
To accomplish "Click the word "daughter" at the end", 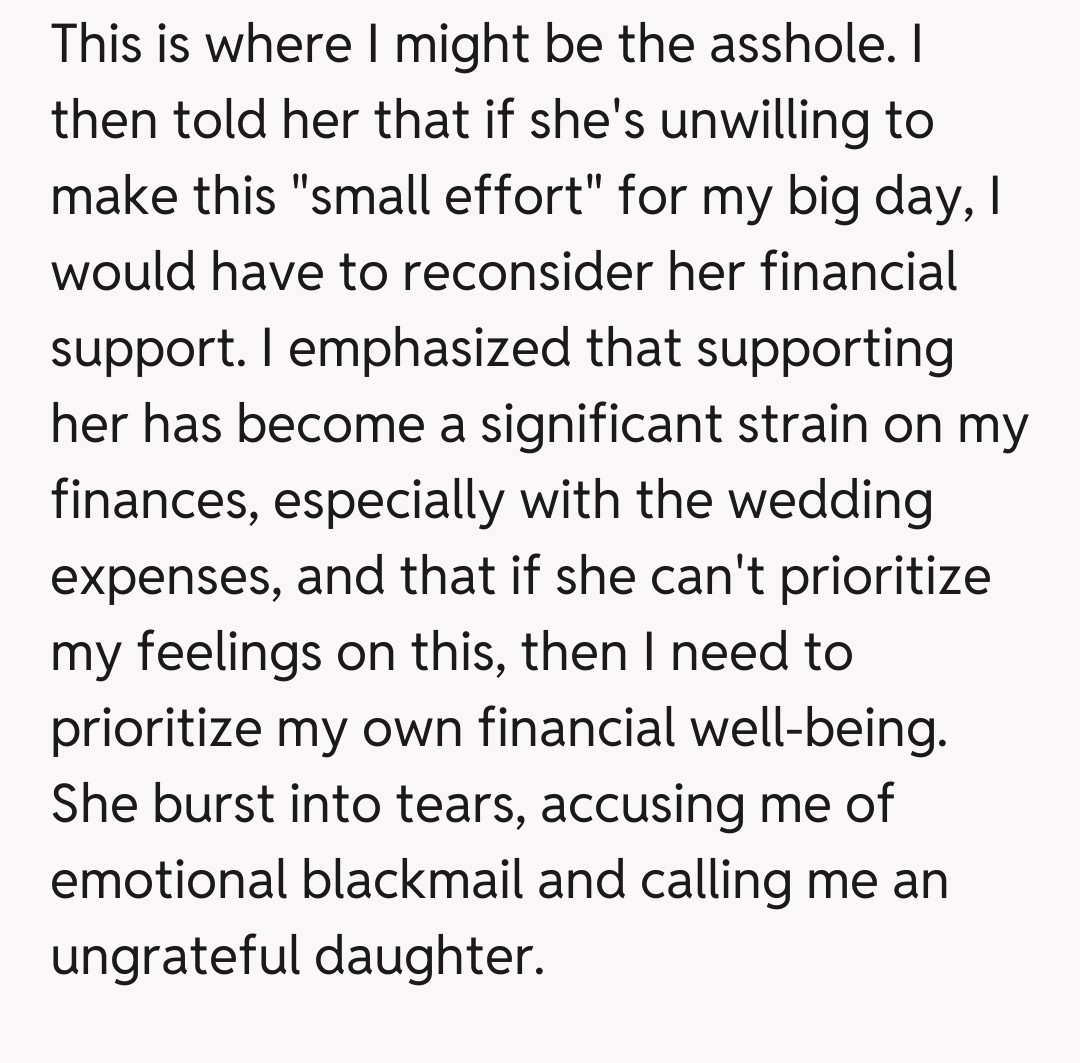I will coord(429,956).
